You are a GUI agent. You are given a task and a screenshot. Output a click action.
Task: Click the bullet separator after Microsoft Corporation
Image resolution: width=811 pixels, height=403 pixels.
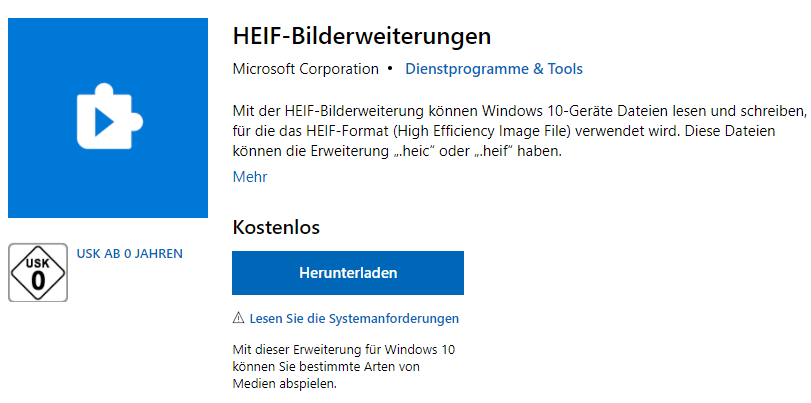(390, 69)
